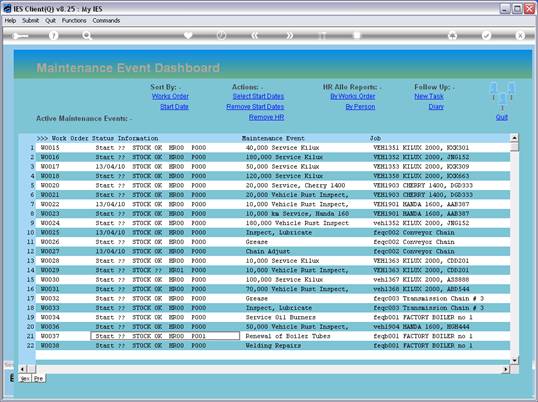Screen dimensions: 538x402
Task: Click the horizontal scrollbar right arrow
Action: point(506,369)
